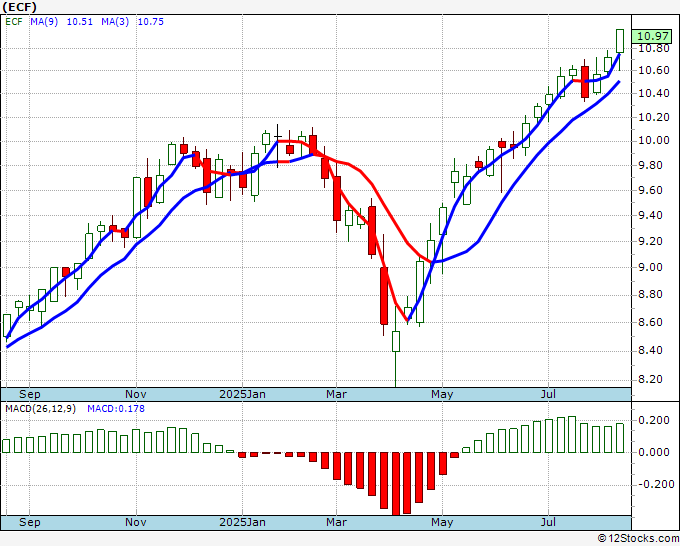Click the latest green candlestick near 10.97

(x=620, y=41)
